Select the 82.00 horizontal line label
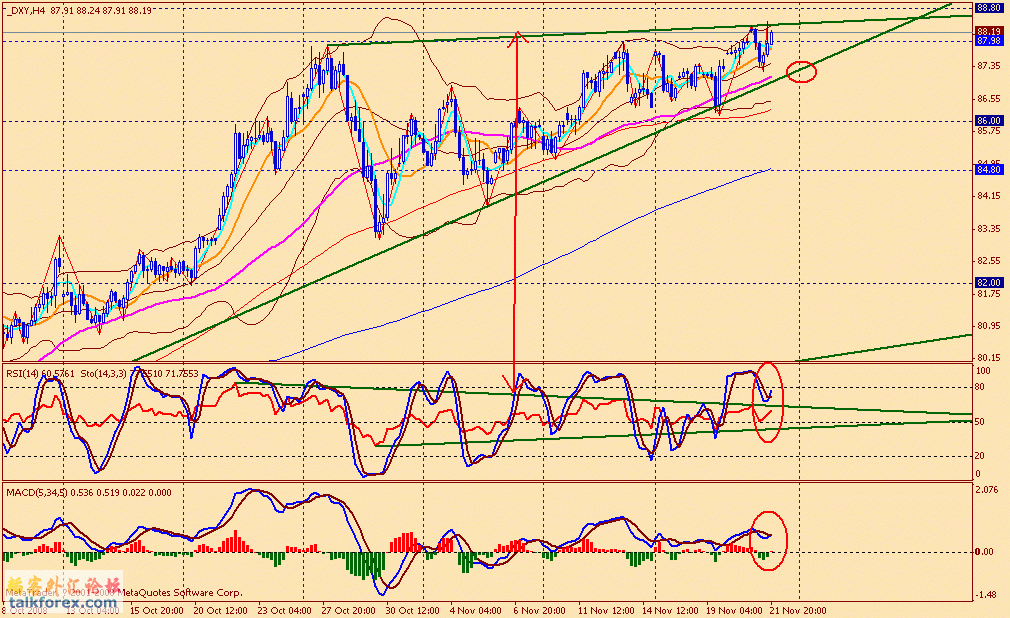1010x618 pixels. coord(989,282)
